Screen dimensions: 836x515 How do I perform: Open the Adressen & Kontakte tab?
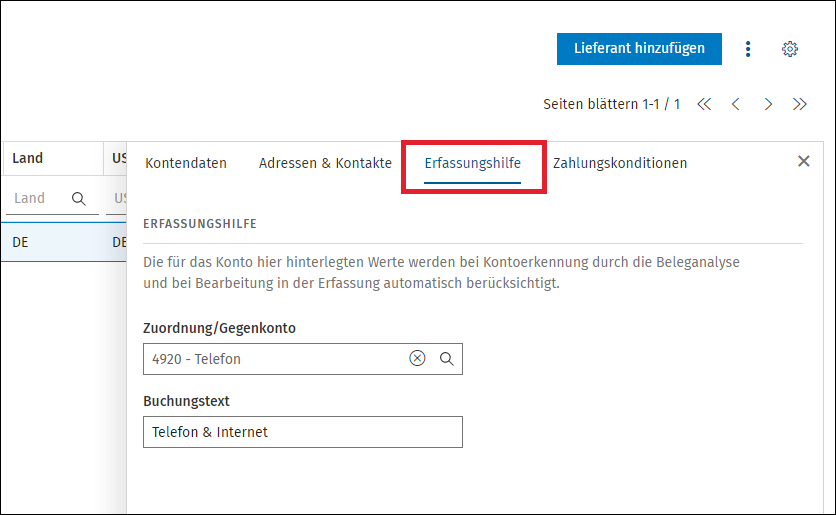(x=325, y=163)
